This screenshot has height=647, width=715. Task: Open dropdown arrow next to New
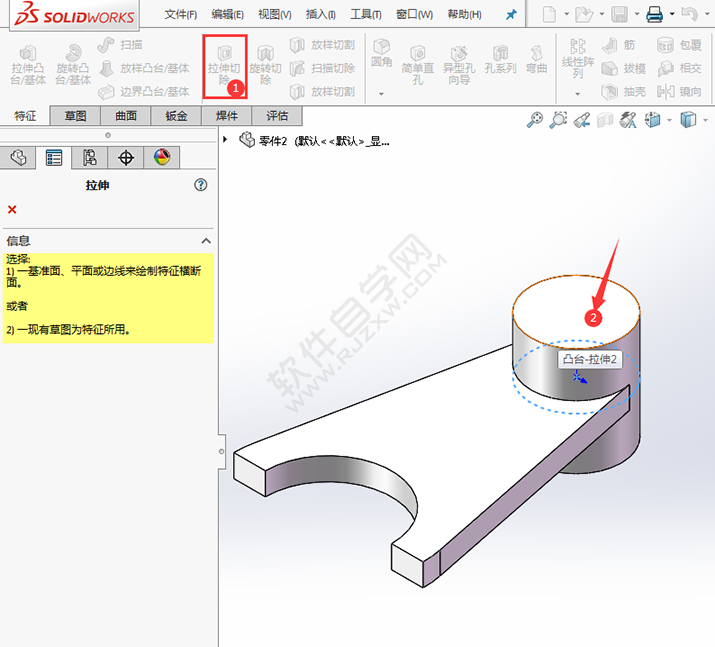[x=566, y=14]
